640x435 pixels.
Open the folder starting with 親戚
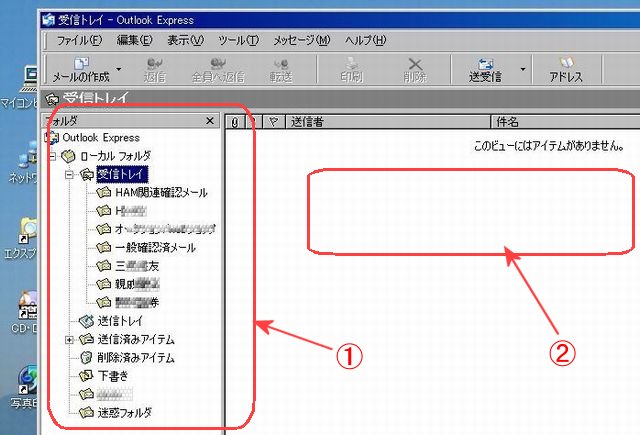pyautogui.click(x=137, y=284)
